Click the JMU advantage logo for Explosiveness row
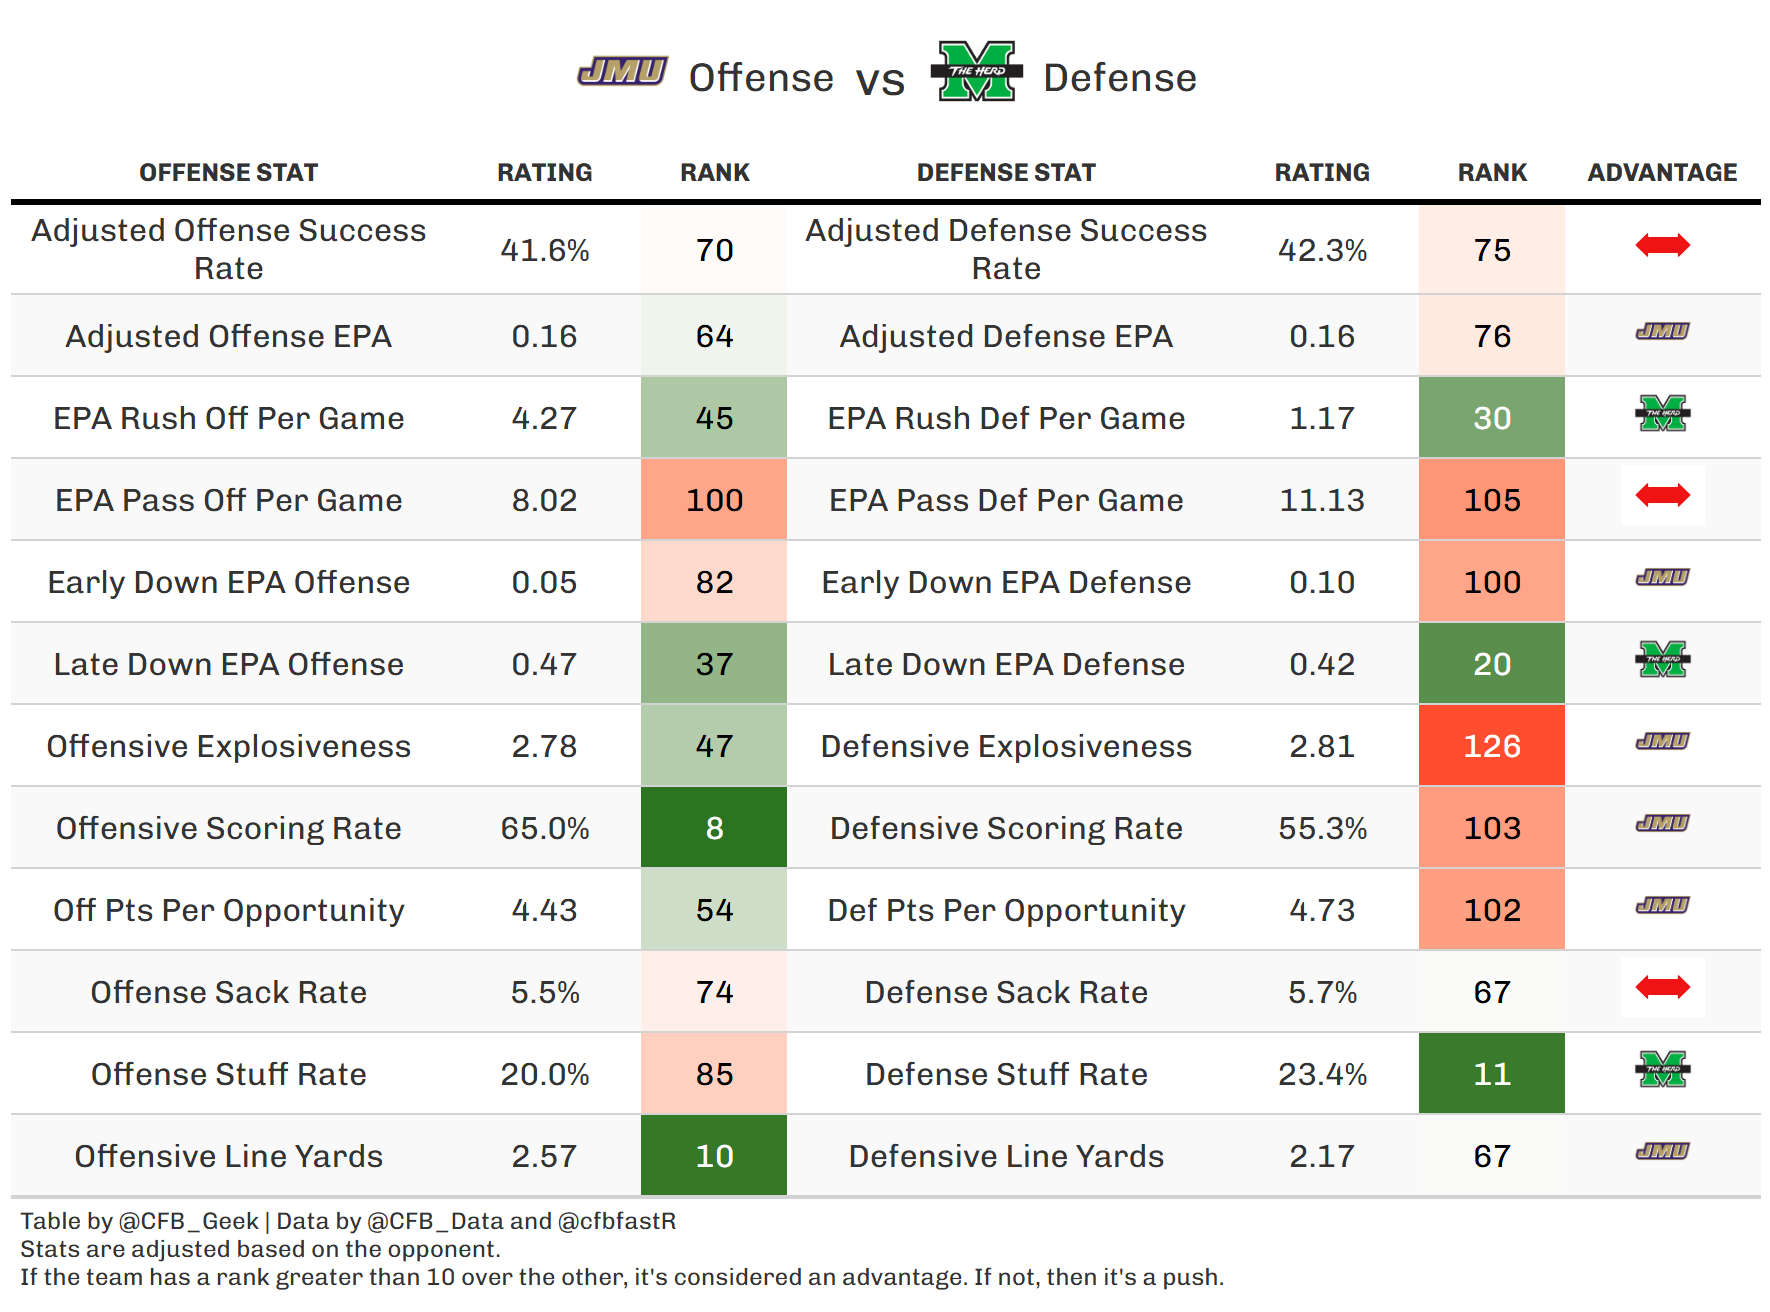 tap(1662, 741)
